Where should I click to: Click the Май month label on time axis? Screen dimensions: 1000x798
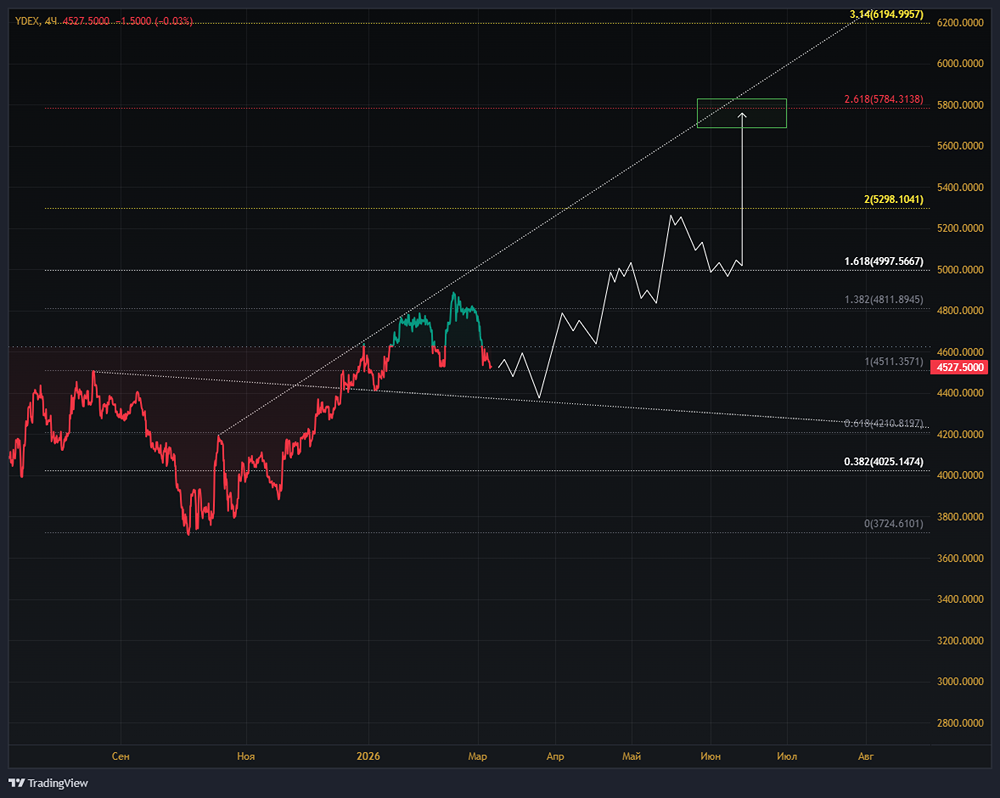[x=631, y=757]
